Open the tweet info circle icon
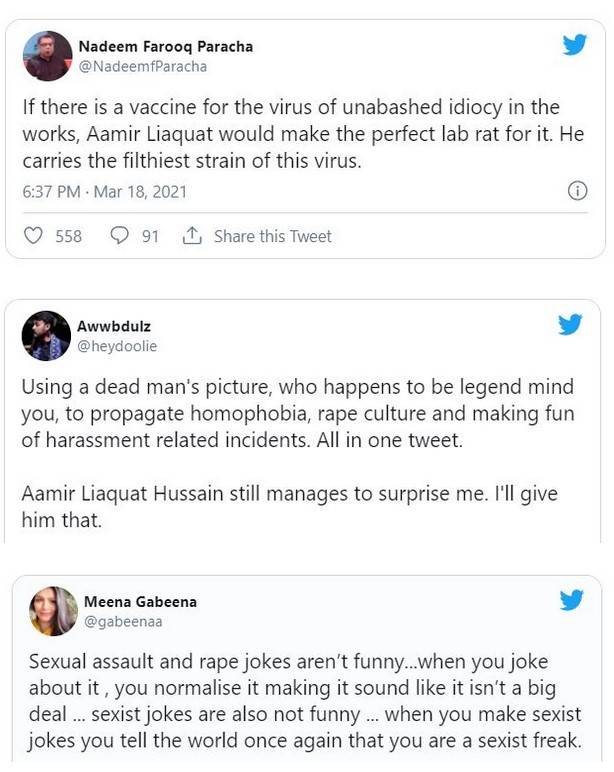This screenshot has height=772, width=614. tap(578, 191)
